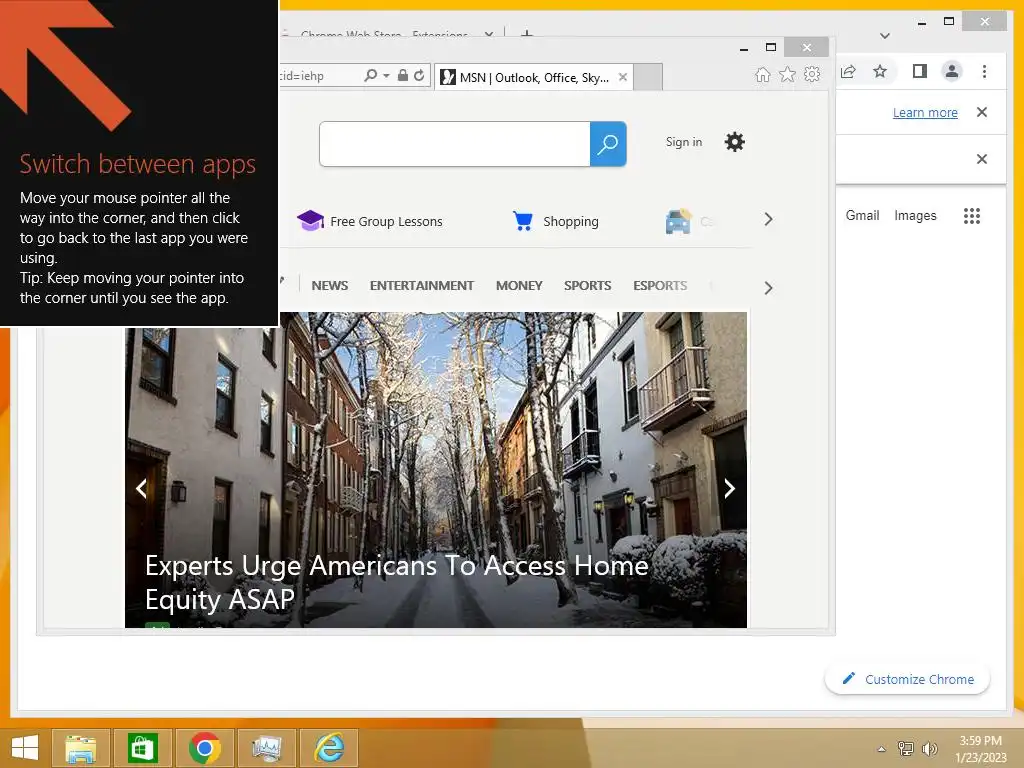Viewport: 1024px width, 768px height.
Task: Click the blue shopping cart icon
Action: (x=522, y=221)
